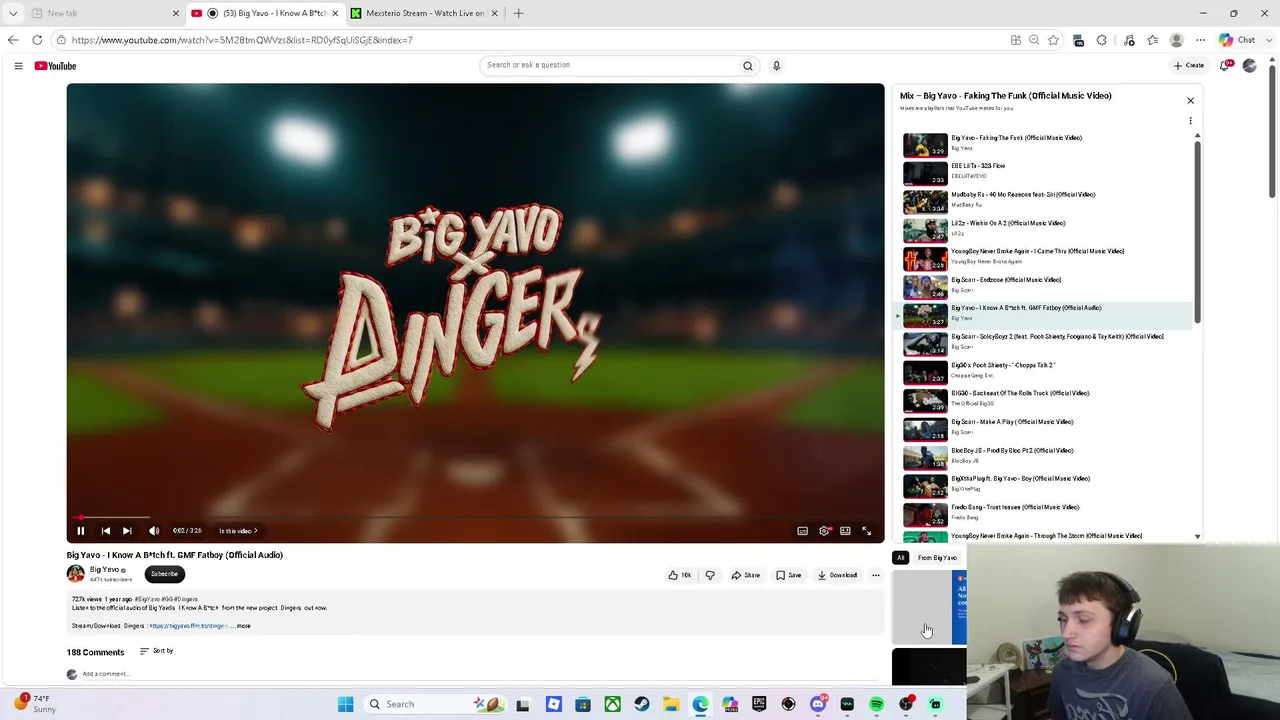1280x720 pixels.
Task: Open Spotify from the taskbar
Action: [x=877, y=704]
